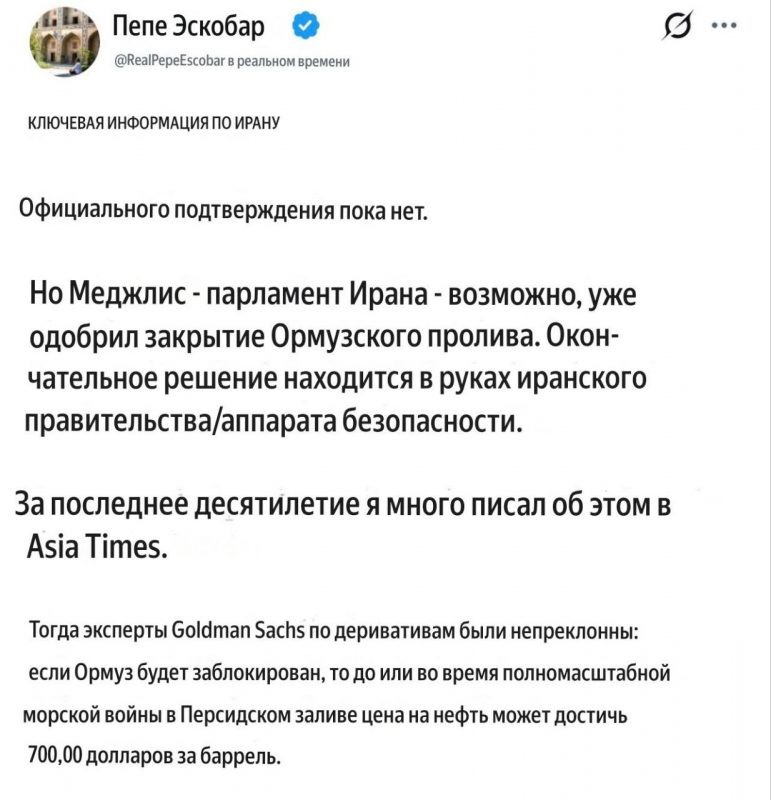The height and width of the screenshot is (800, 771).
Task: Open Grok analysis via the circle-slash icon
Action: [676, 23]
